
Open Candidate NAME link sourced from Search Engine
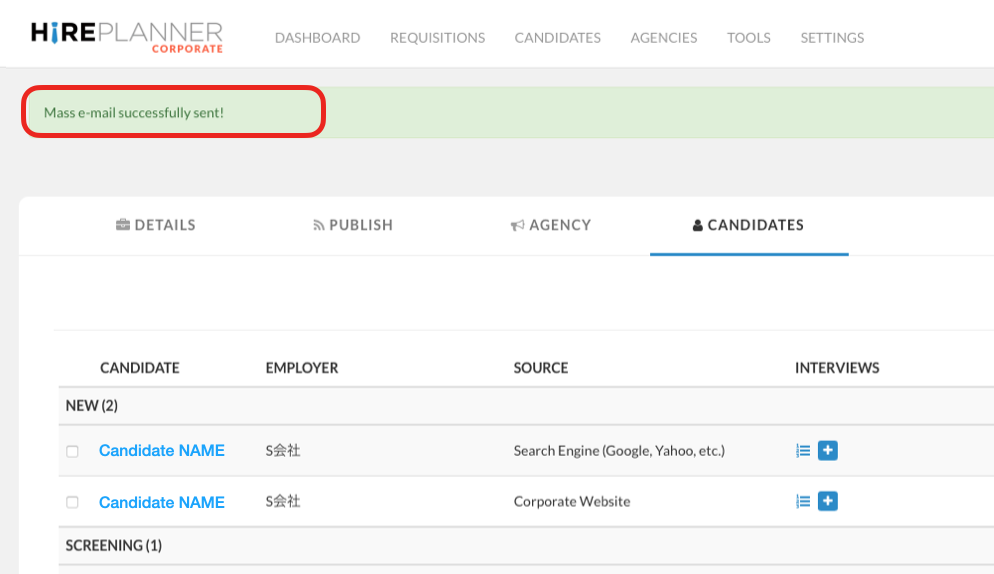click(x=162, y=451)
